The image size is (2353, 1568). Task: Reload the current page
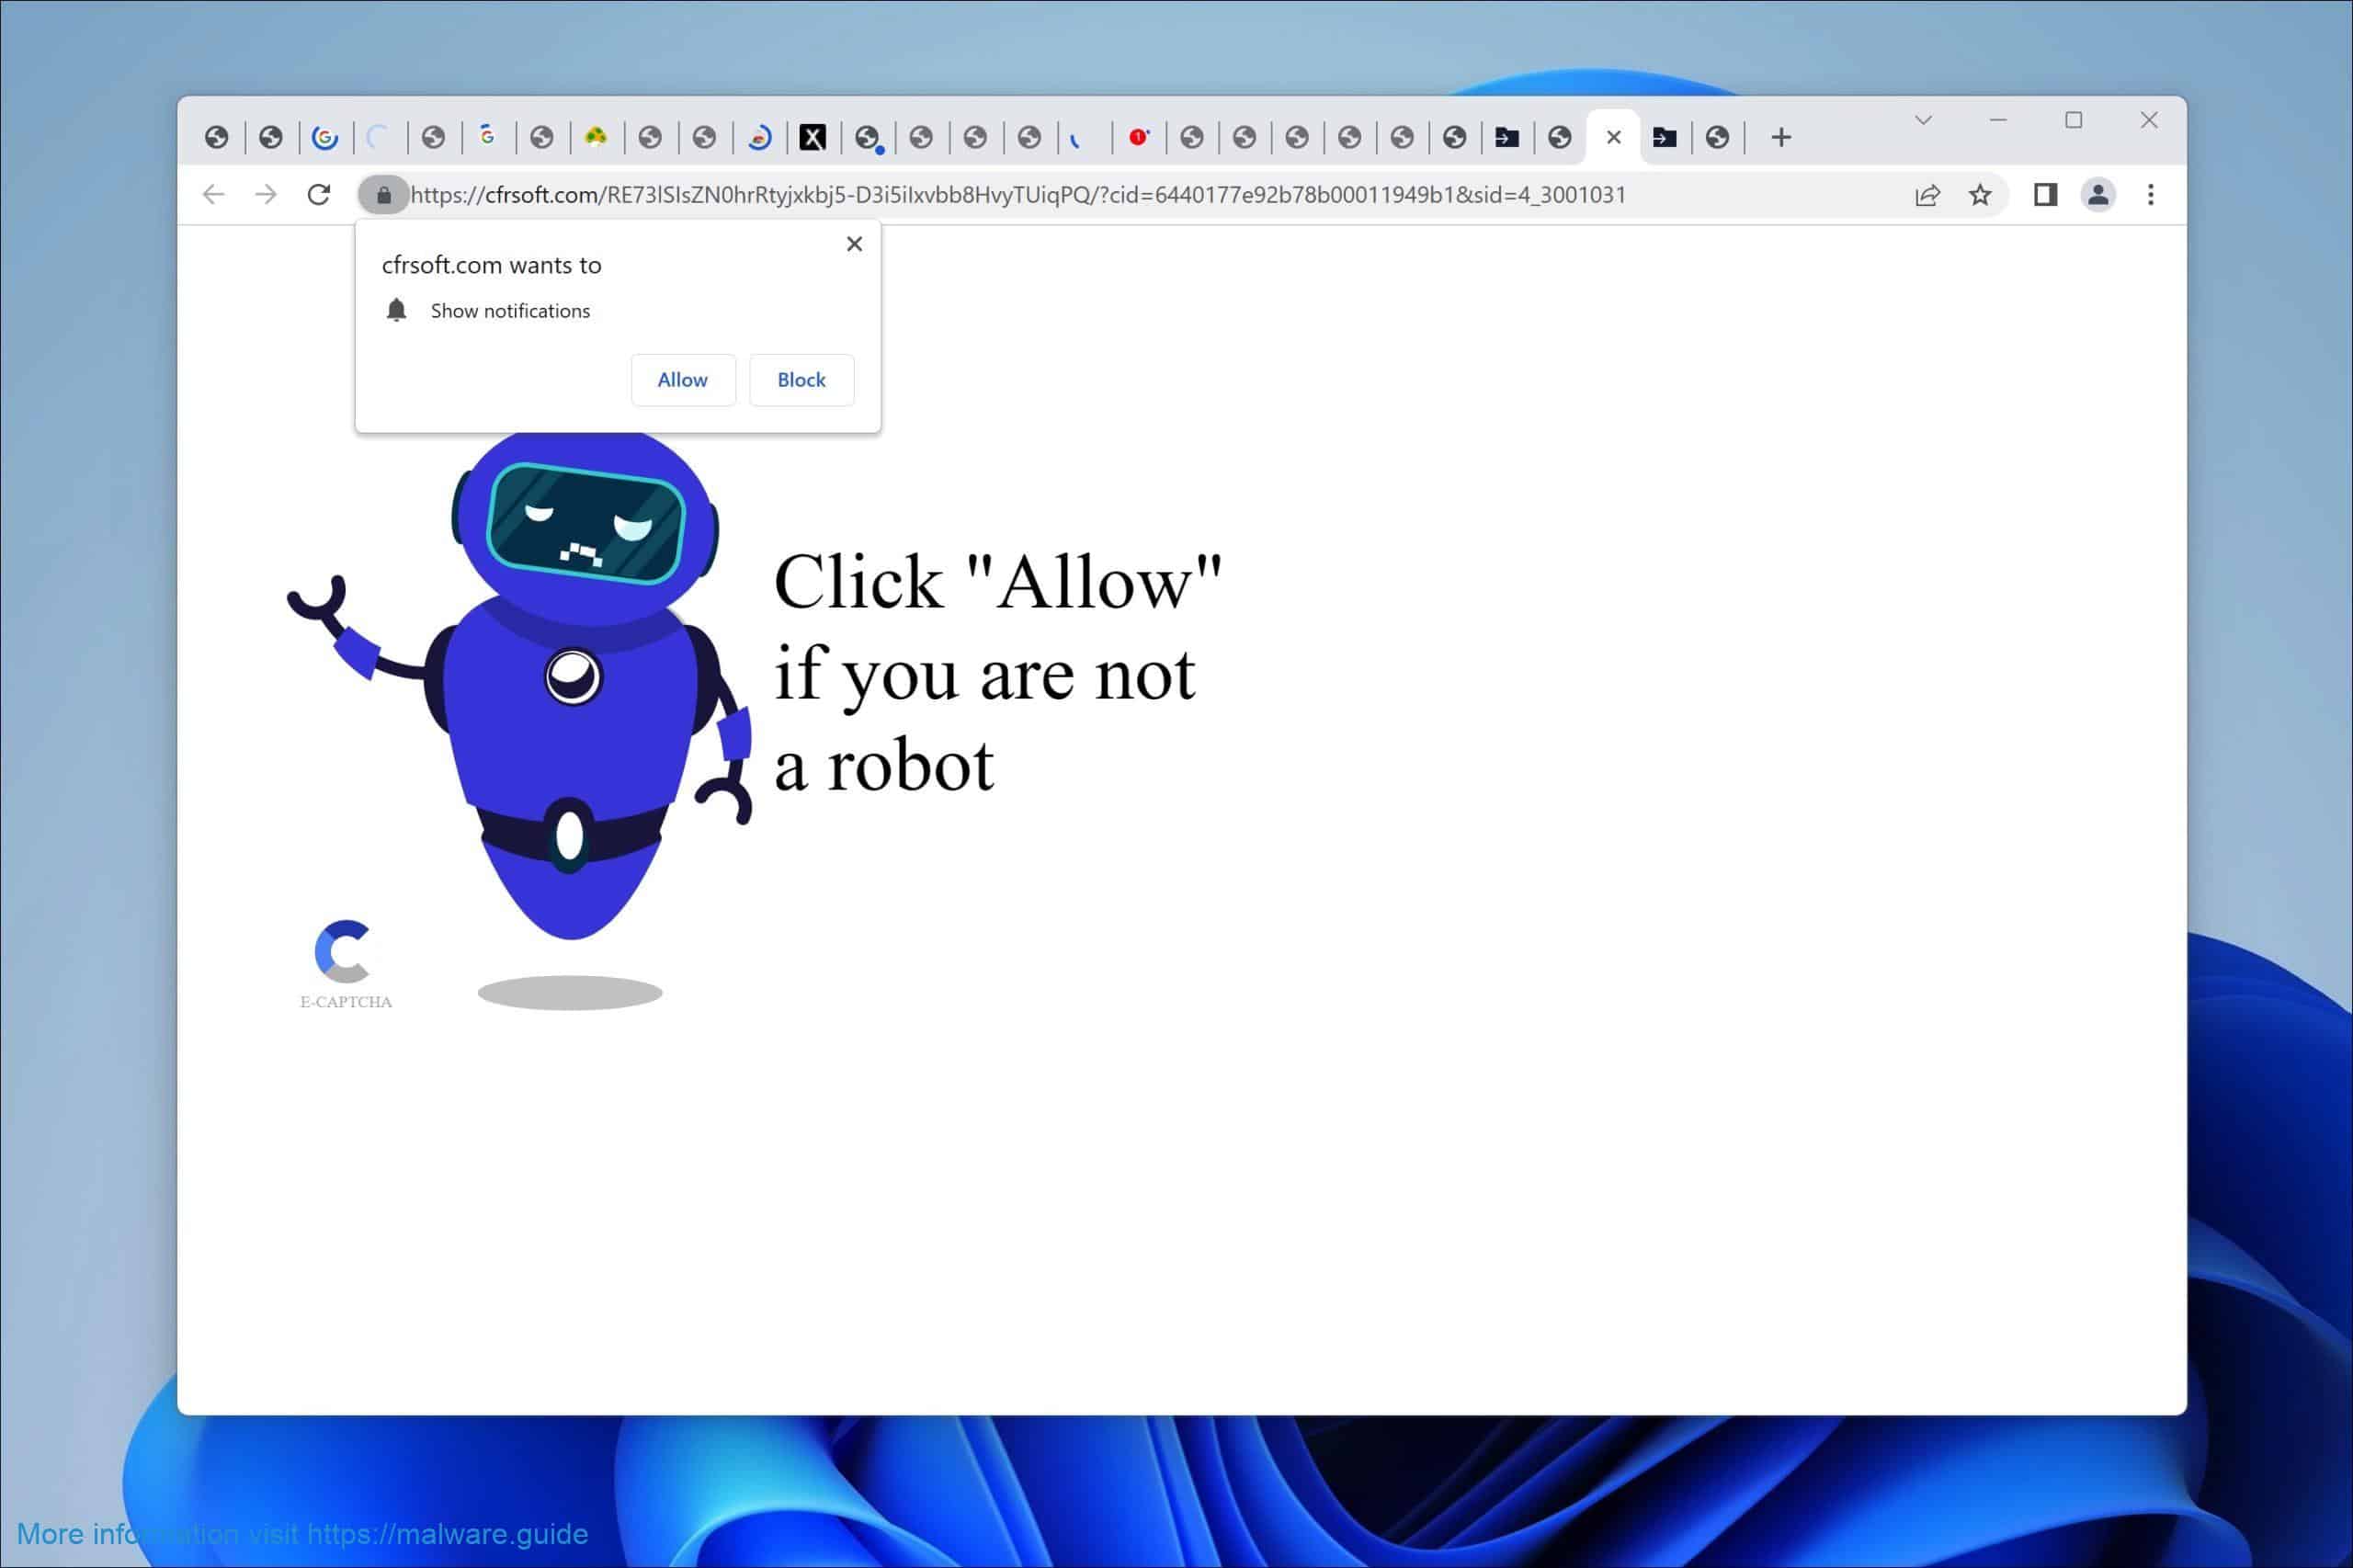(319, 195)
